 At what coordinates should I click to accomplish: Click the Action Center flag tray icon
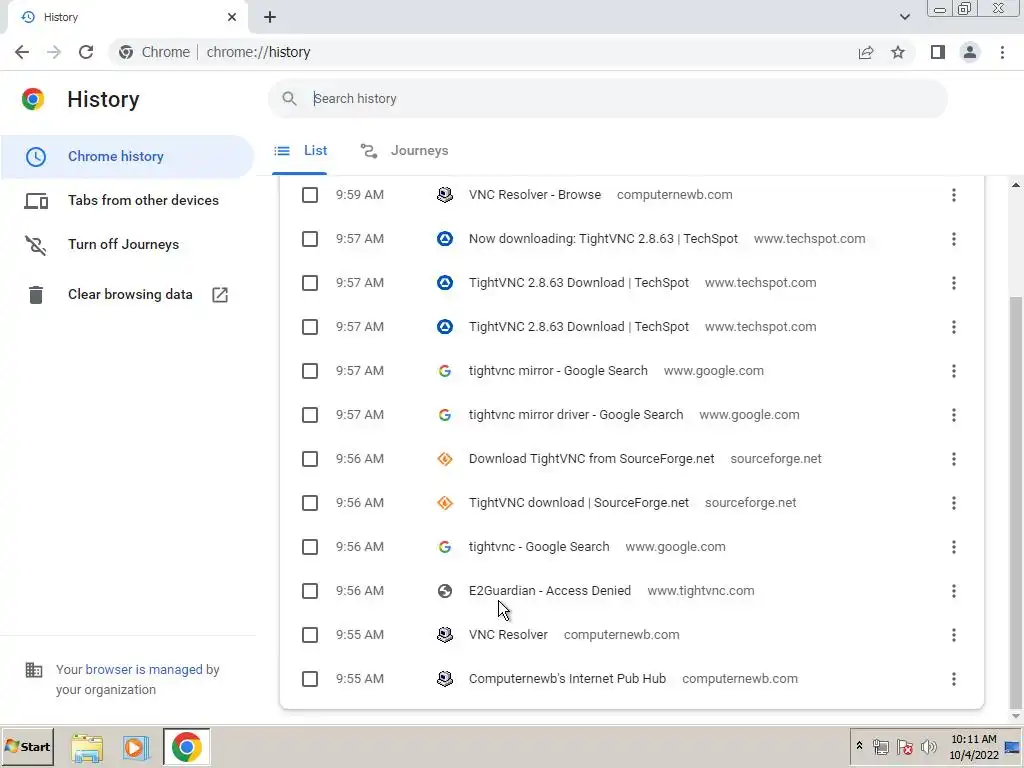point(904,746)
